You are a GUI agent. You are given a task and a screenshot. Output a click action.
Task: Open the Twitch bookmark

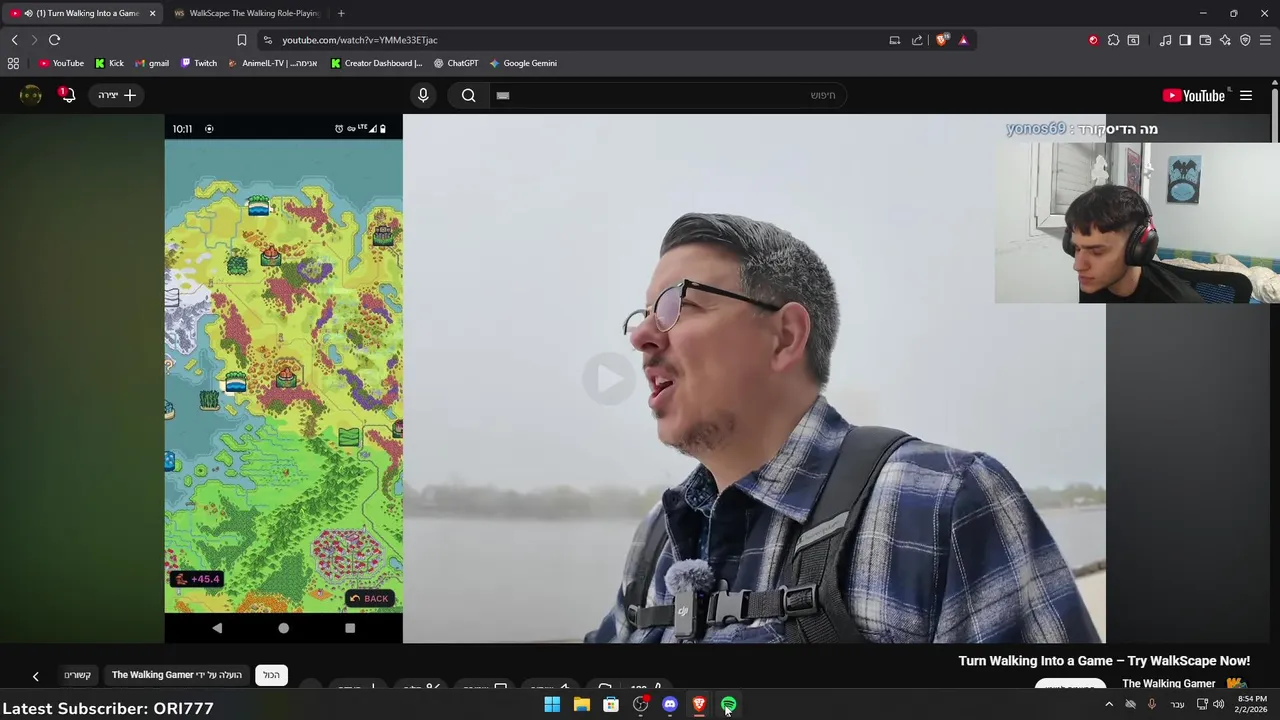pos(199,63)
